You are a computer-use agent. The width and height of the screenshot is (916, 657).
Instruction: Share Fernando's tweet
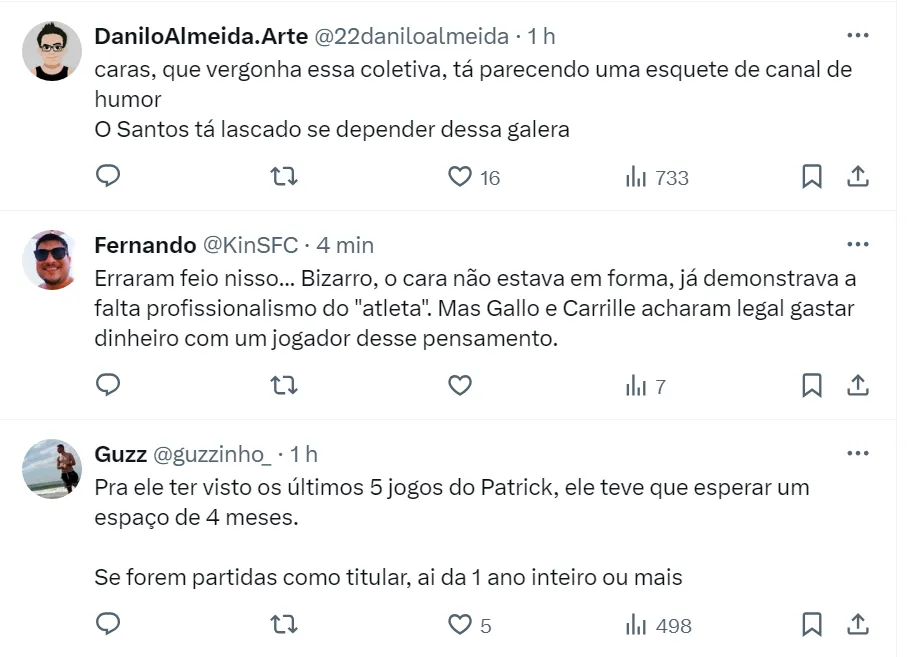point(857,385)
